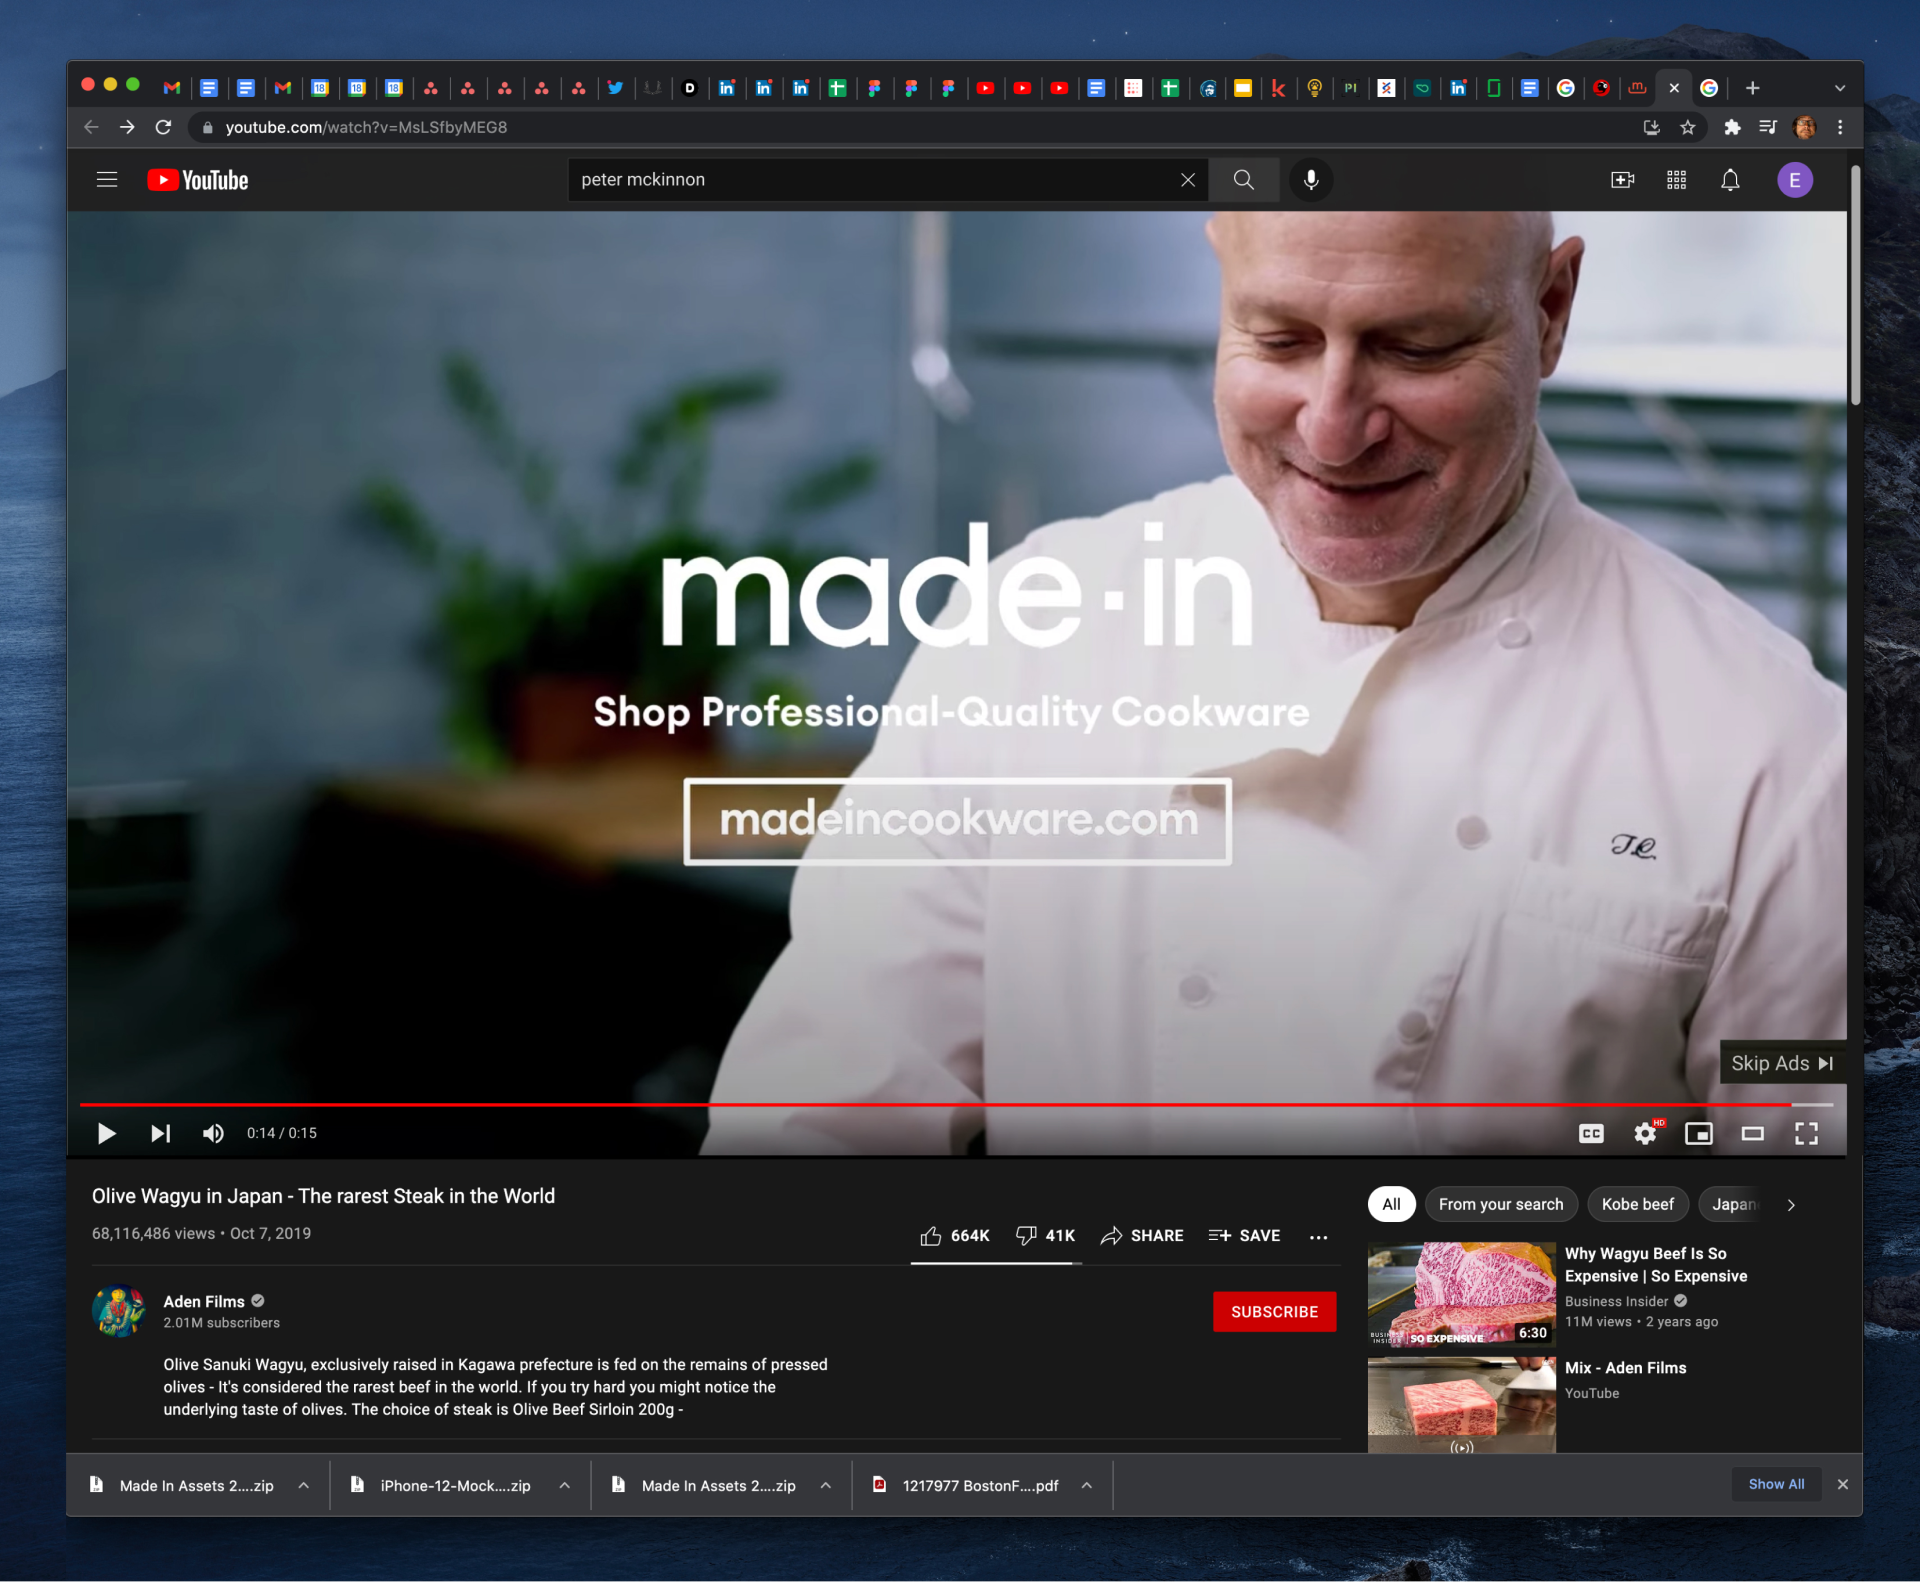Expand options for BostonF pdf download
1920x1582 pixels.
coord(1087,1485)
